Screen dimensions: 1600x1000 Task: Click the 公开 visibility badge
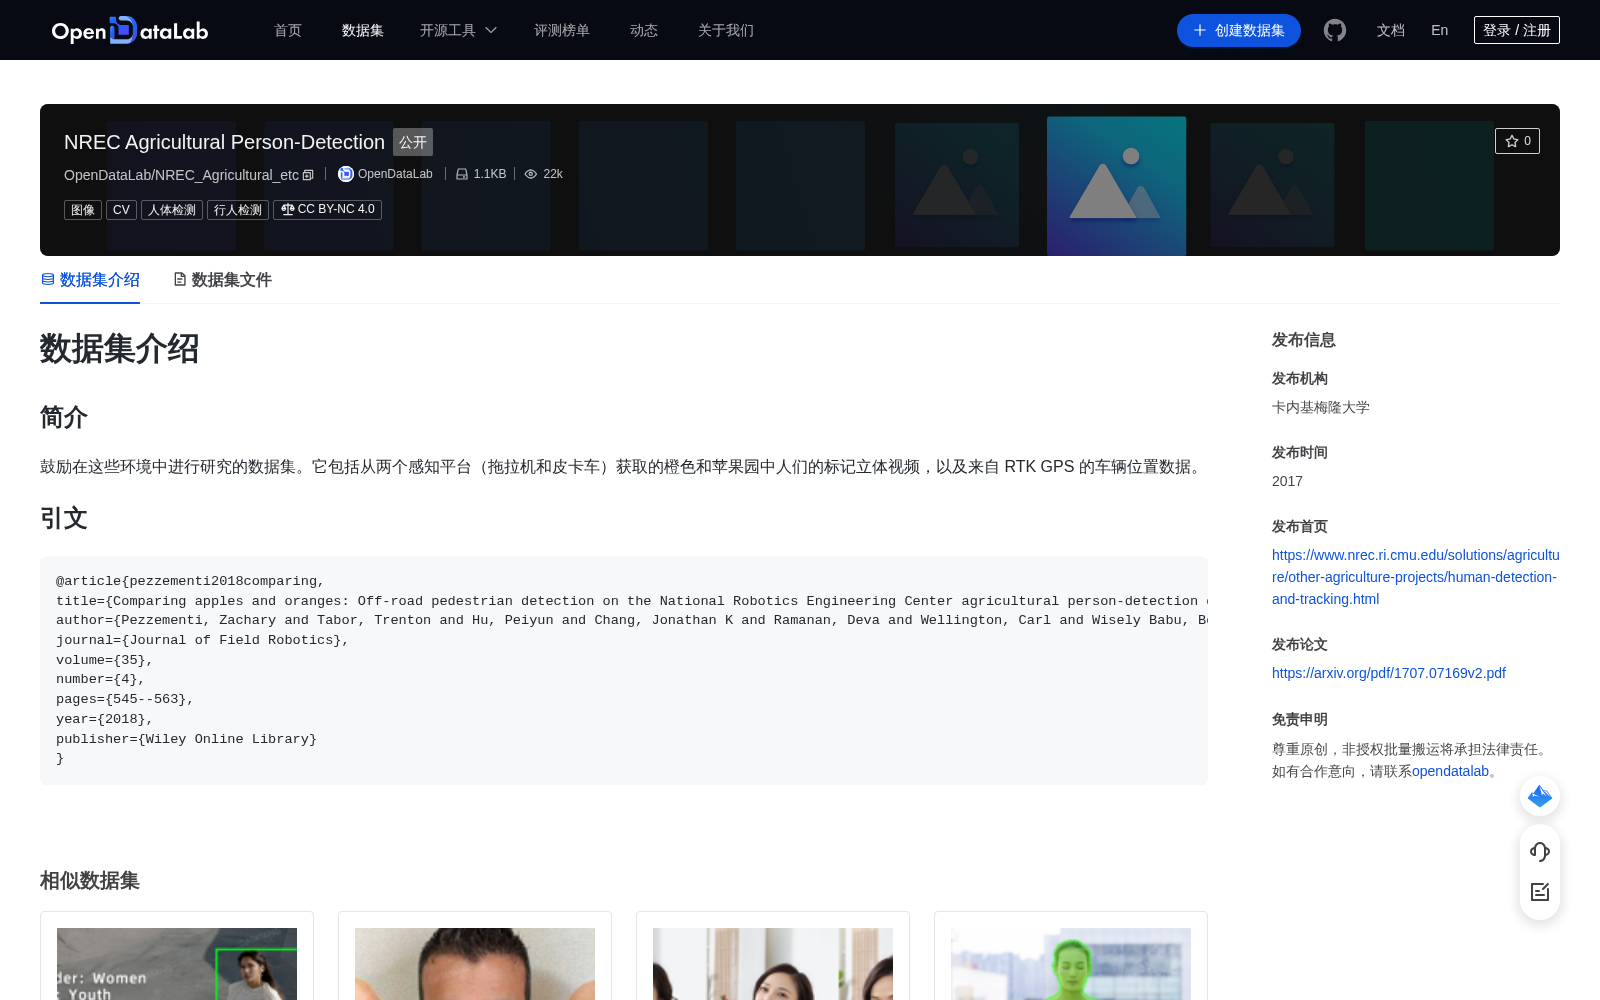click(x=413, y=142)
